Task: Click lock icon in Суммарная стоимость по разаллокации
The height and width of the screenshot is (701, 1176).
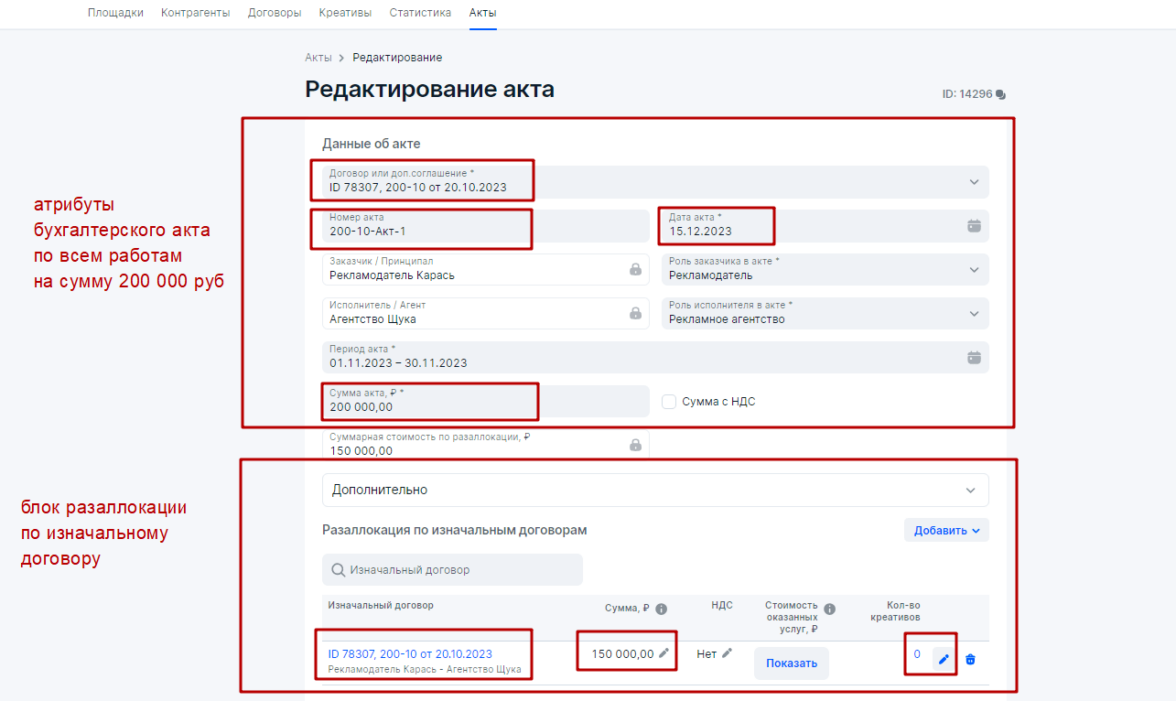Action: coord(635,445)
